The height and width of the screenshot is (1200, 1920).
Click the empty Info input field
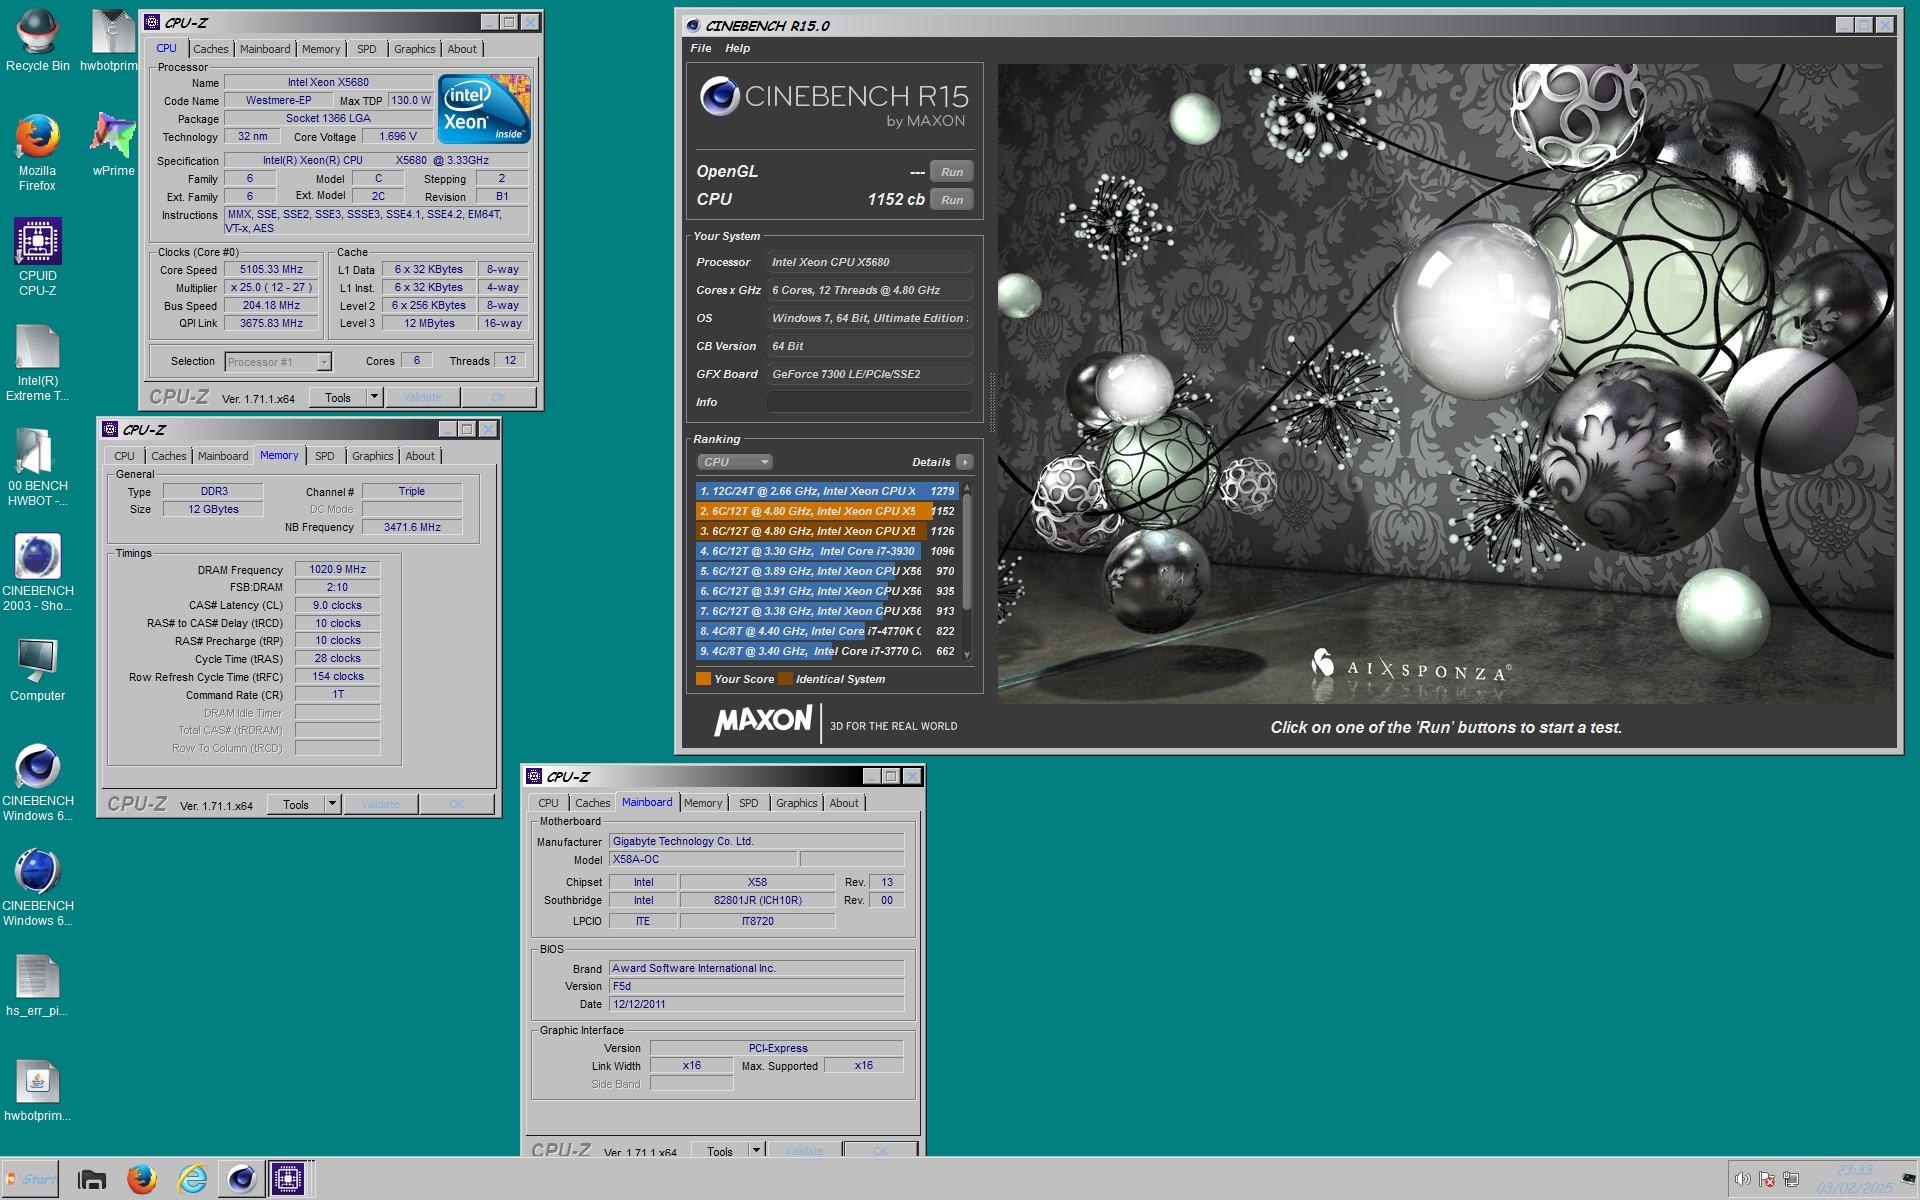(869, 402)
